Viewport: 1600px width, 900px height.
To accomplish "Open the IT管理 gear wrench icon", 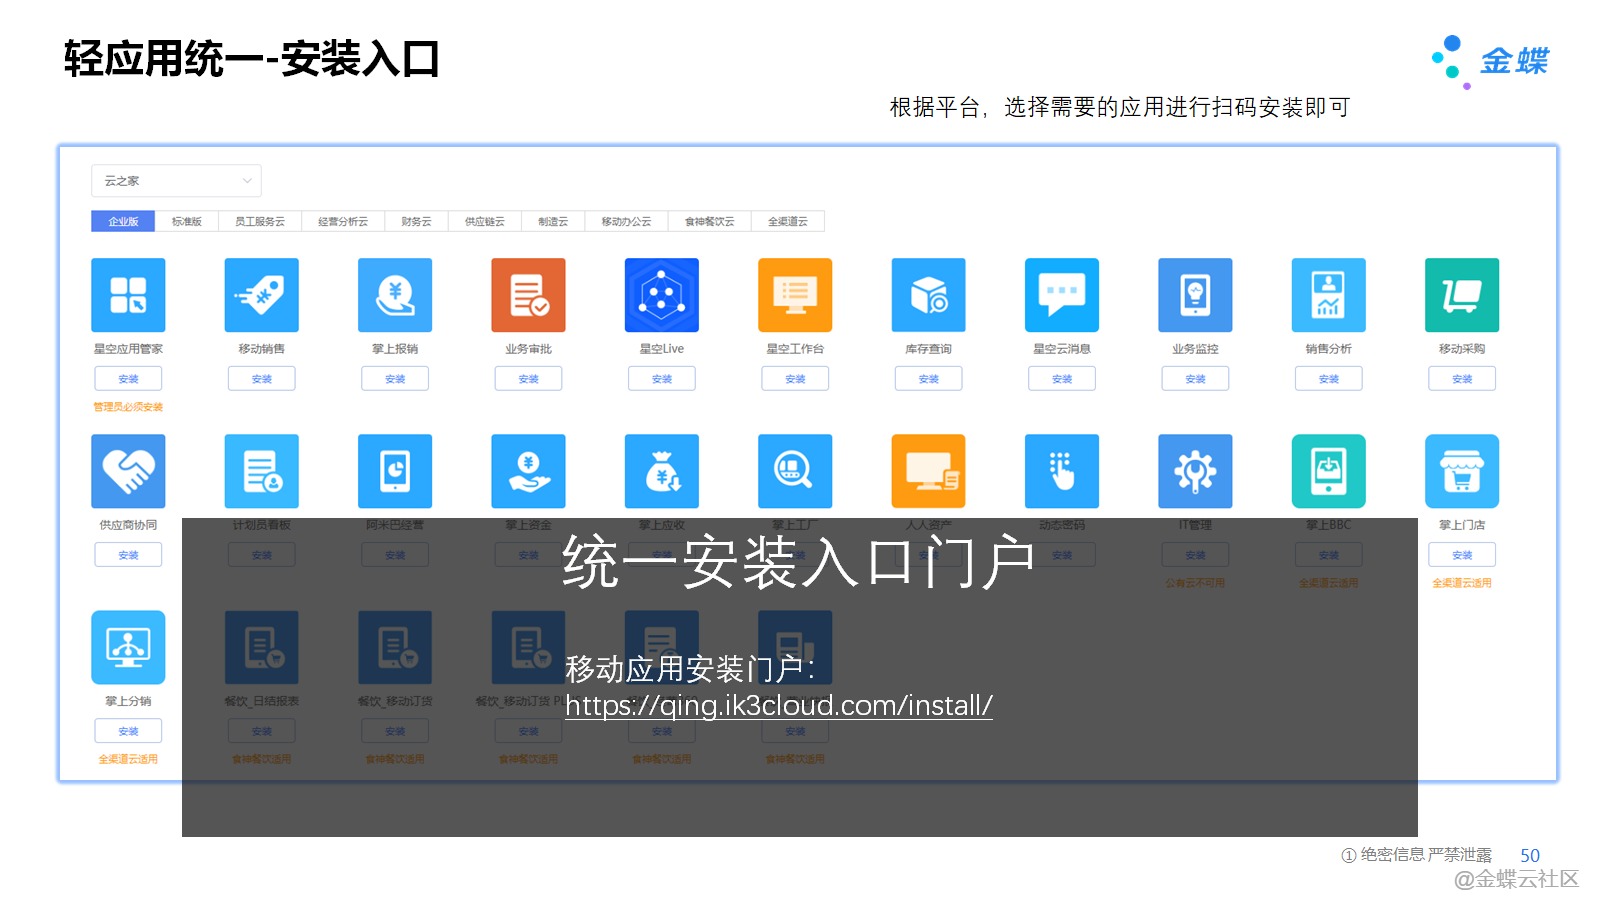I will (x=1195, y=471).
